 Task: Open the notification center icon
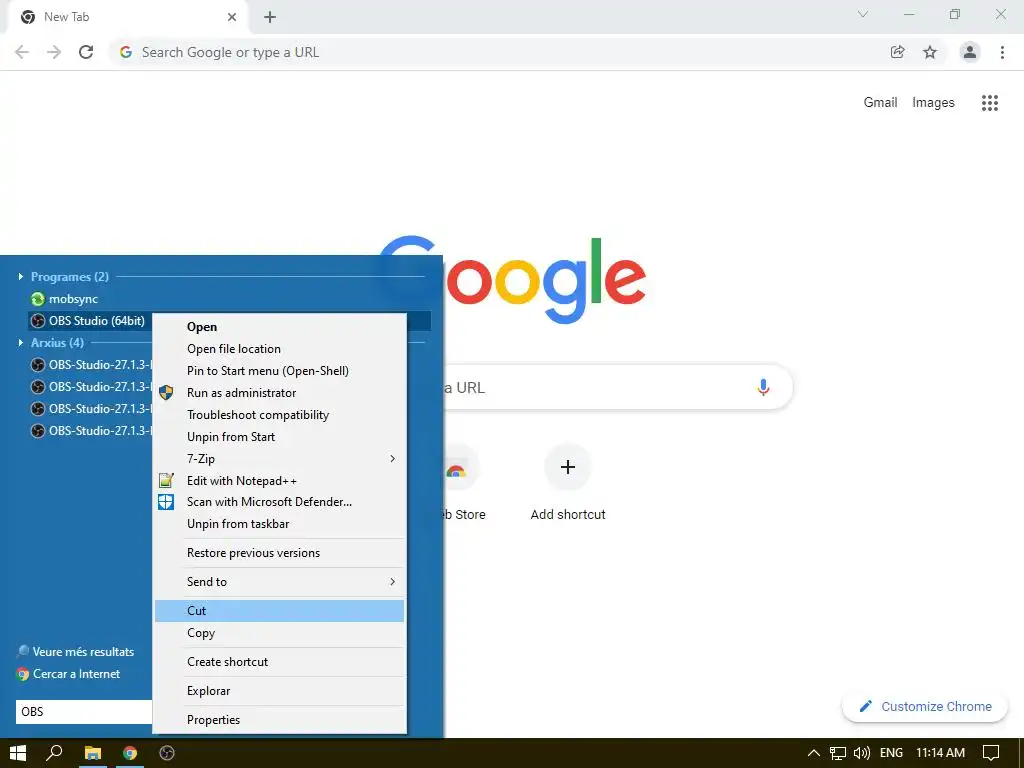click(x=991, y=753)
